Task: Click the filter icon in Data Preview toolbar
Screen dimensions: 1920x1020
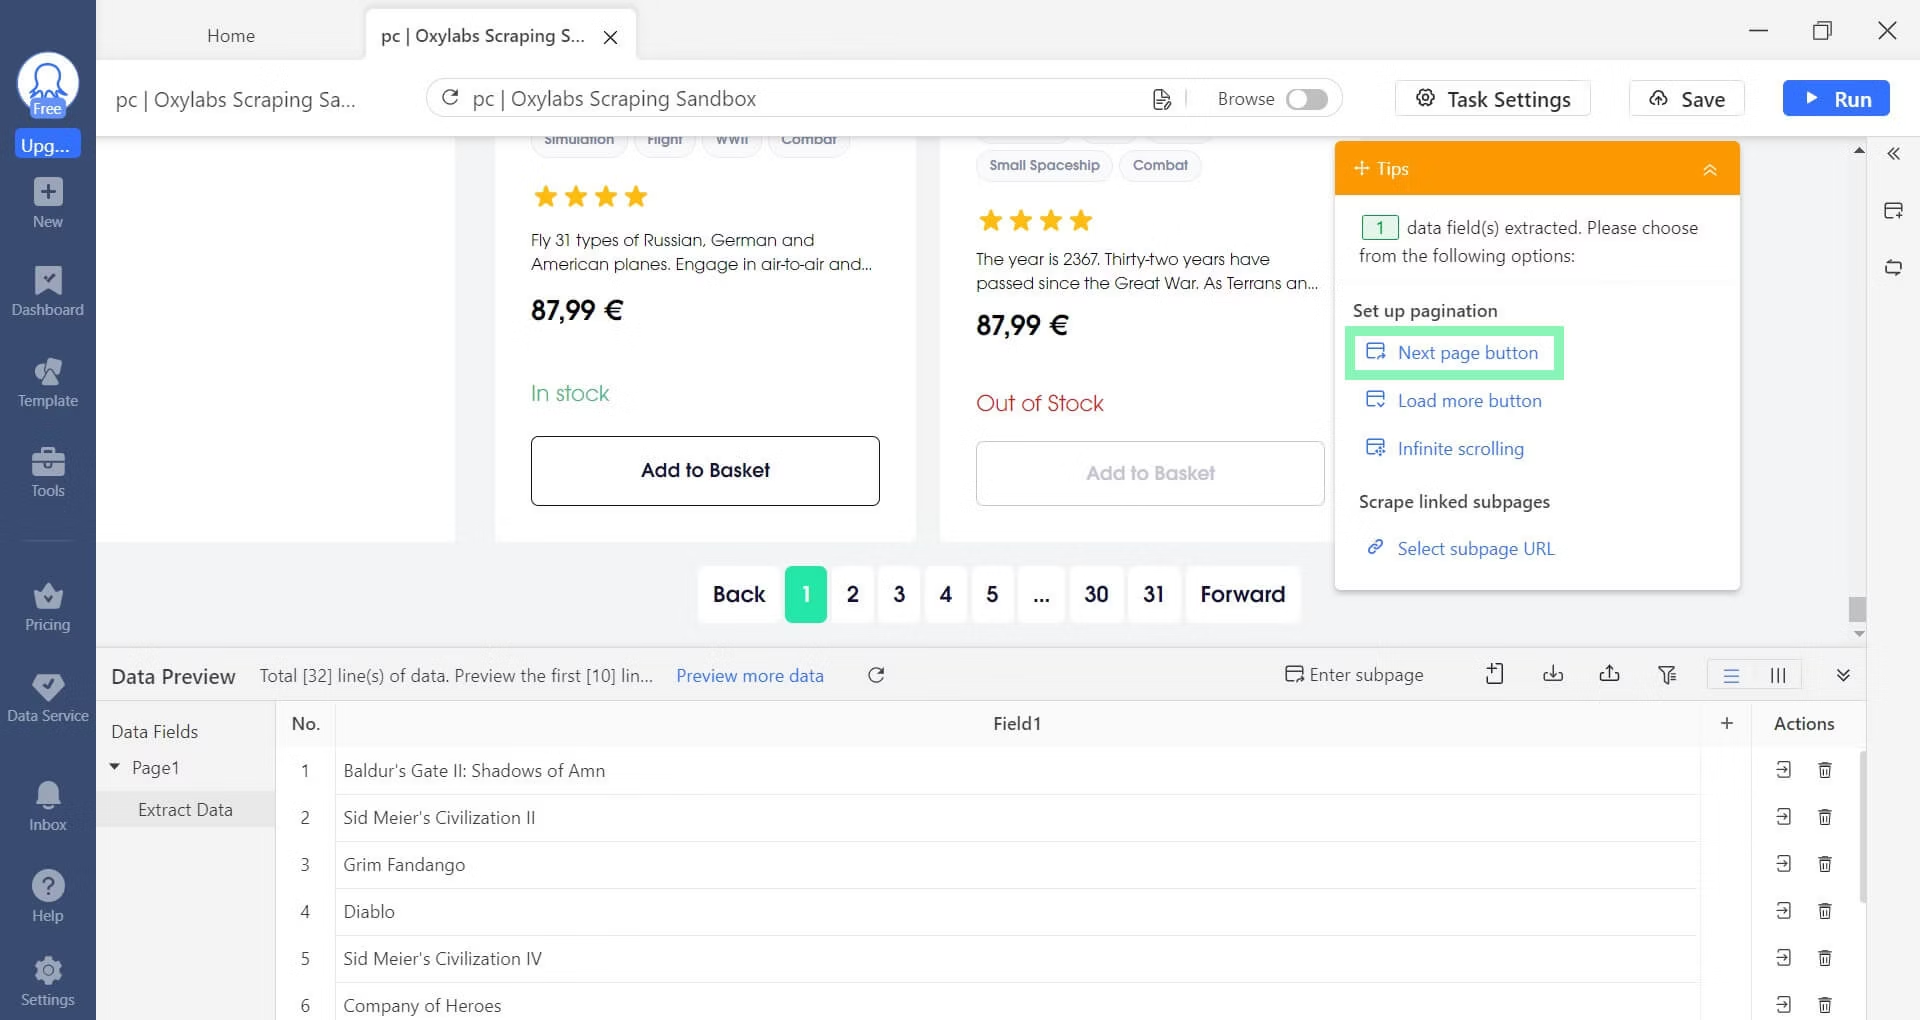Action: (x=1667, y=675)
